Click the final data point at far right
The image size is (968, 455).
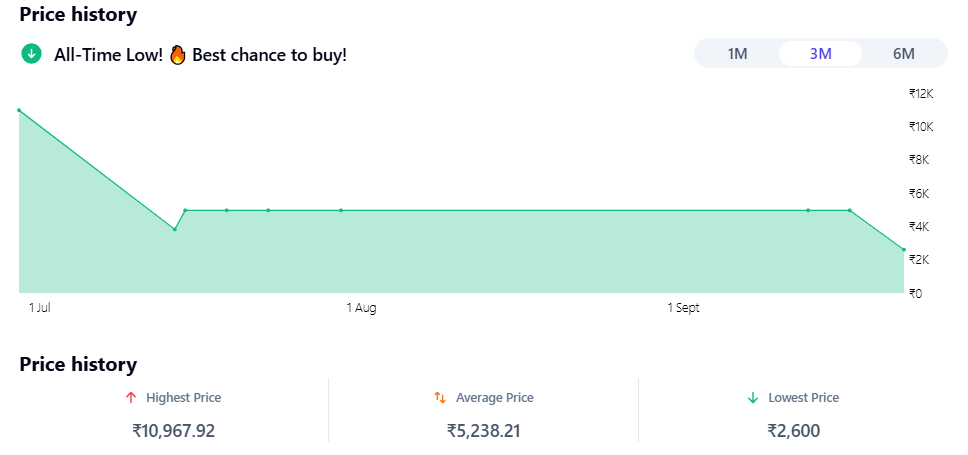click(904, 250)
